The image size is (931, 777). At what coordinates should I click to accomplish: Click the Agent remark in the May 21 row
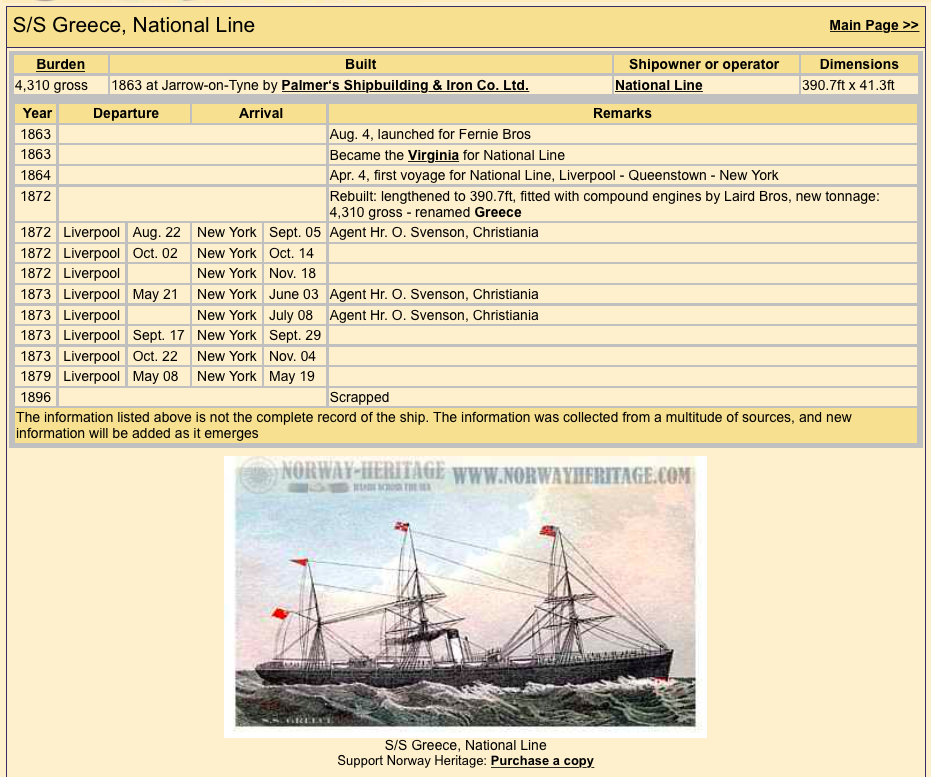(434, 294)
